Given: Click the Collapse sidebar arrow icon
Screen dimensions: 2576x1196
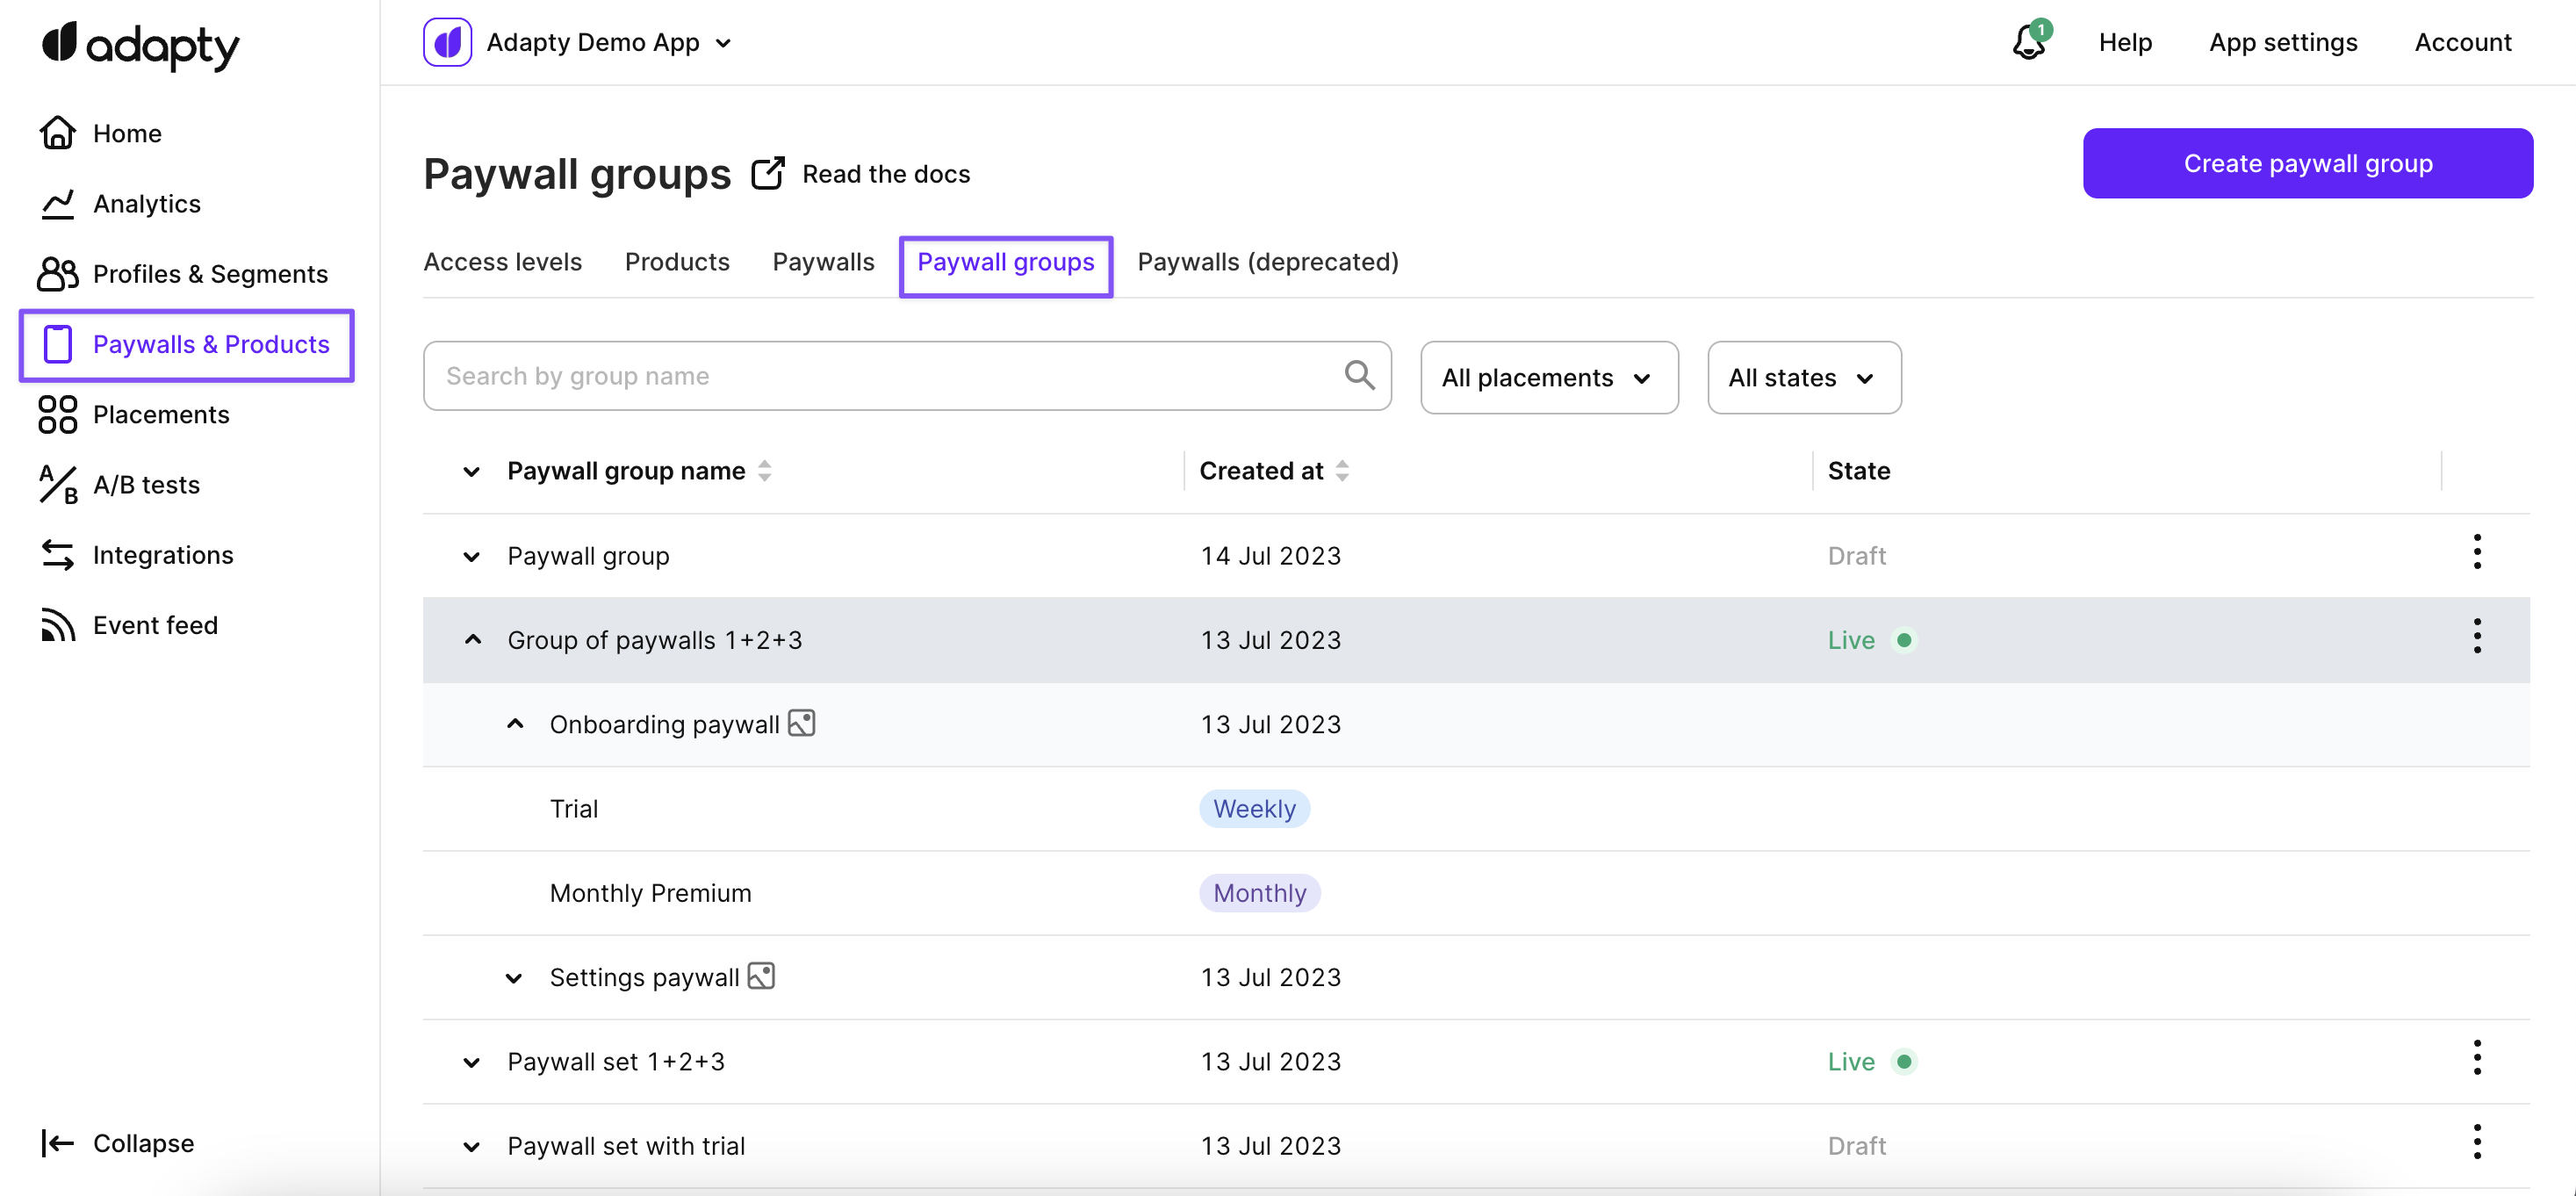Looking at the screenshot, I should [58, 1143].
